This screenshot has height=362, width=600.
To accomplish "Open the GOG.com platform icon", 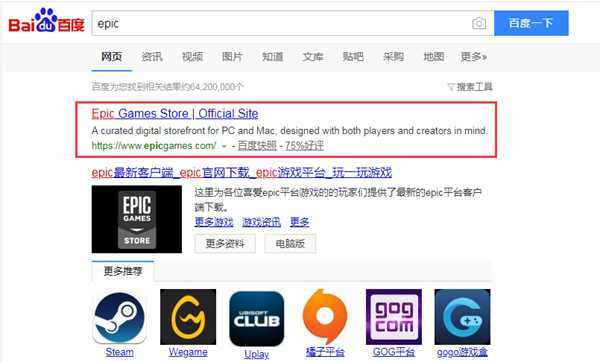I will point(394,317).
